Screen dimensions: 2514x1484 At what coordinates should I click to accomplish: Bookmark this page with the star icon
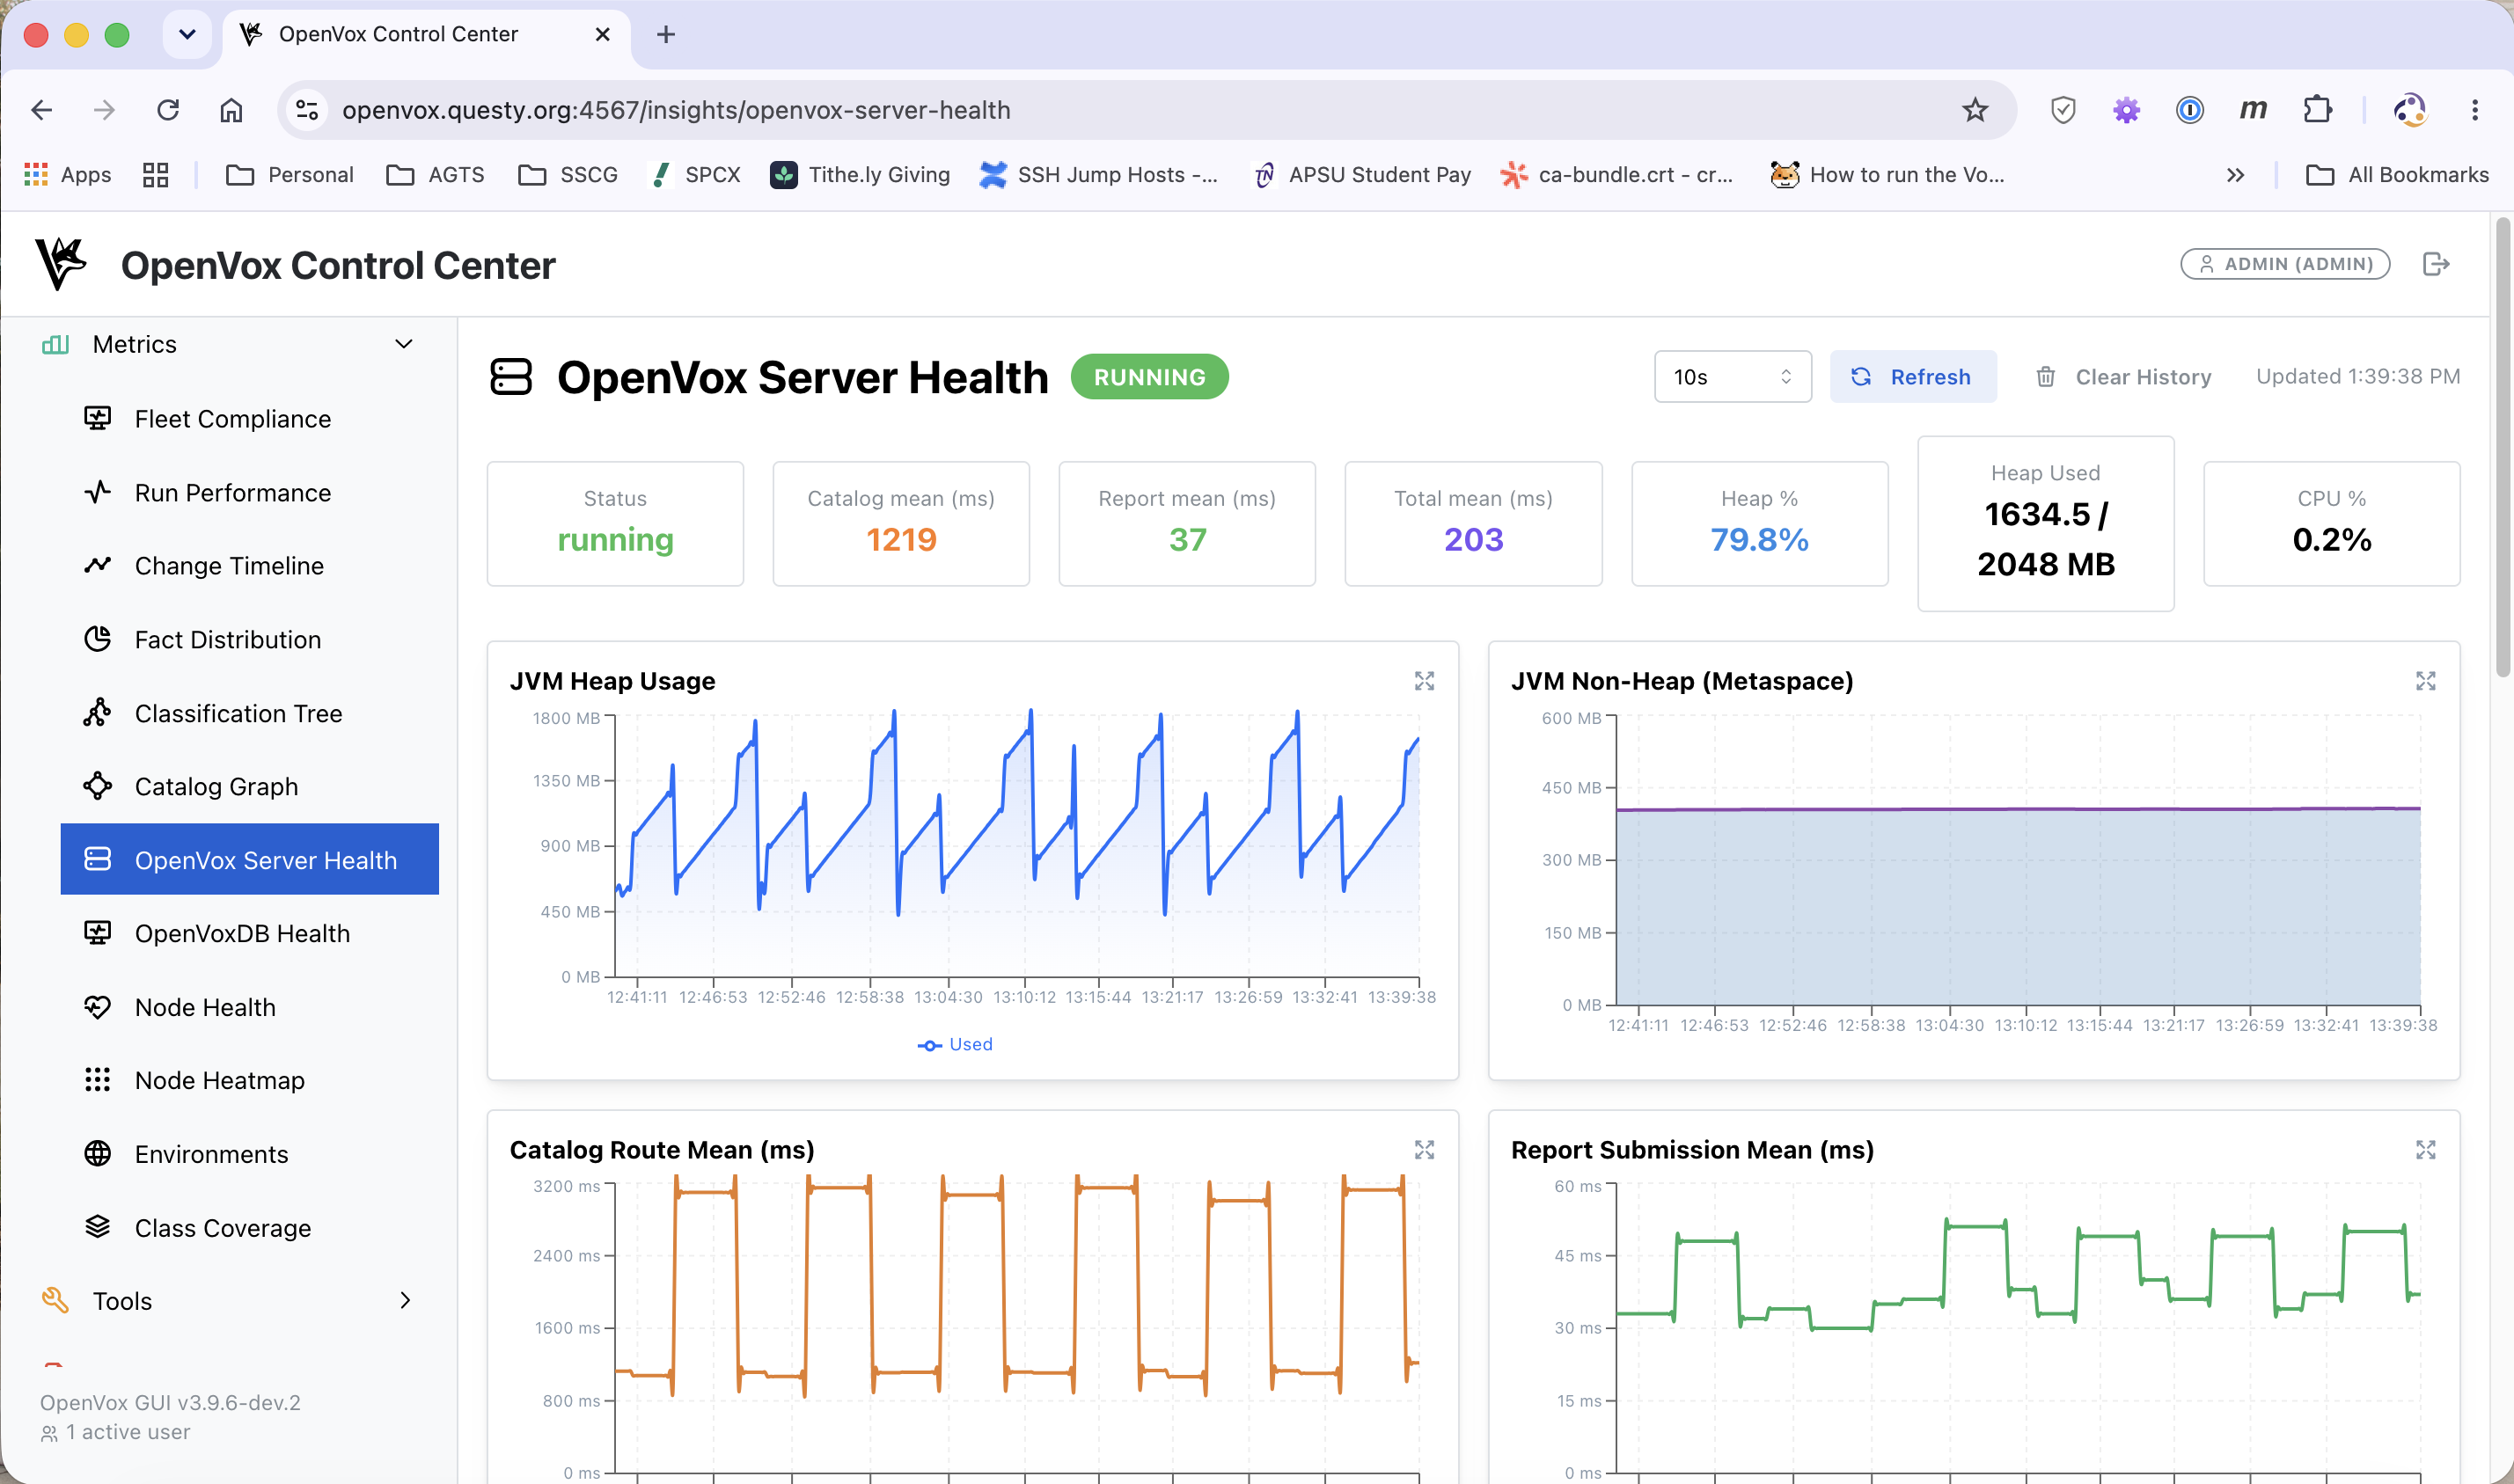click(x=1974, y=110)
